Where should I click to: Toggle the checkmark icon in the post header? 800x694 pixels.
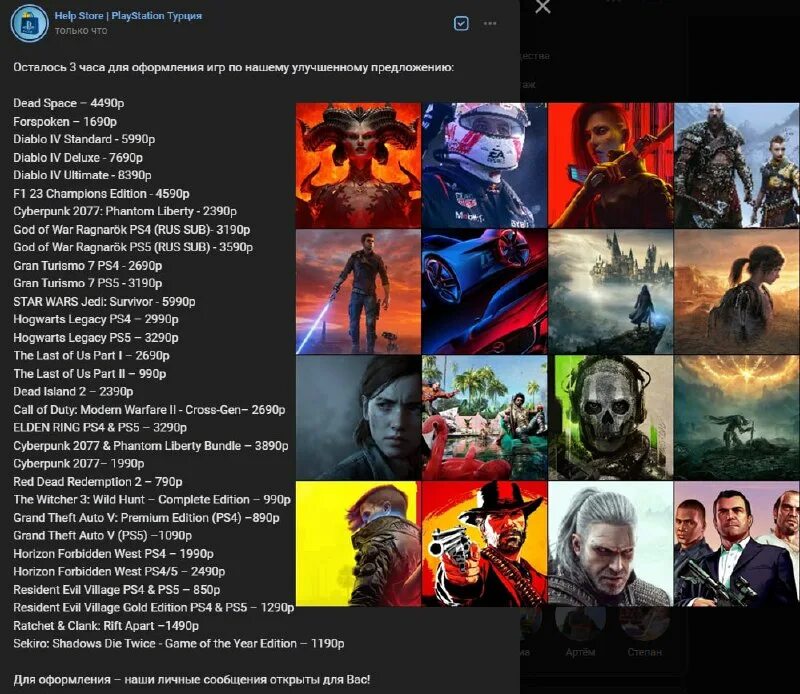461,23
